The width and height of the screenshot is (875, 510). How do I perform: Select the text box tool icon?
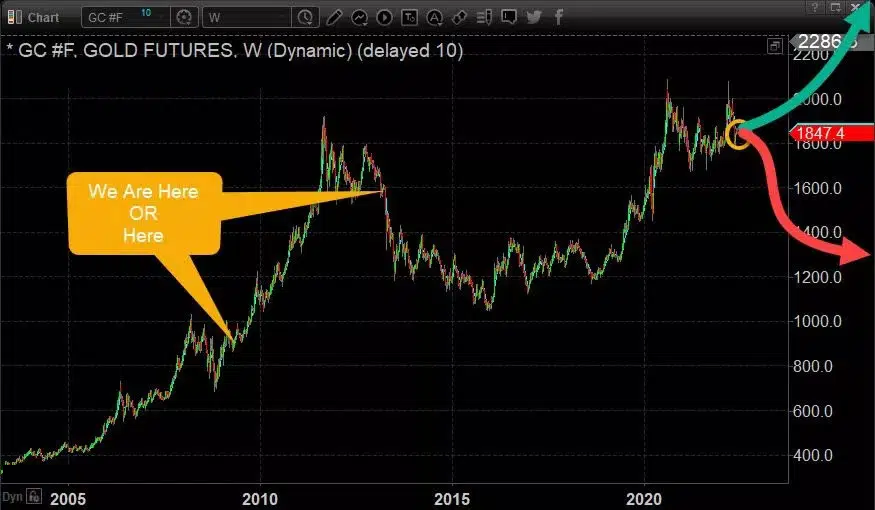(409, 17)
